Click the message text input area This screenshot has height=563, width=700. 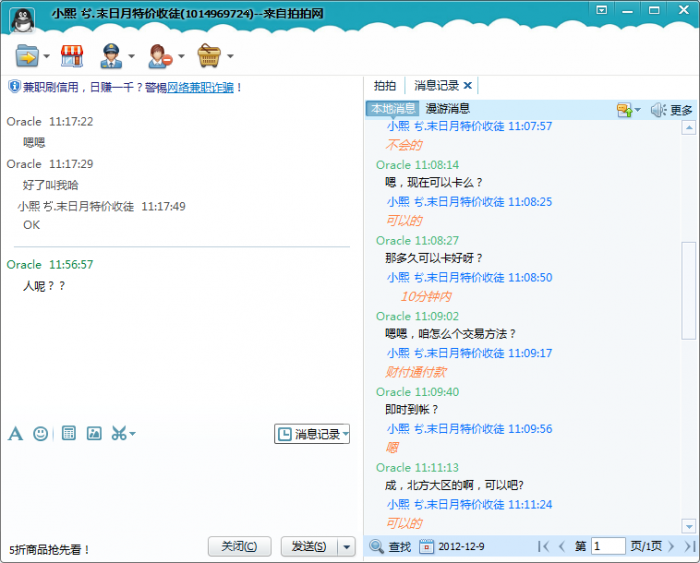182,487
